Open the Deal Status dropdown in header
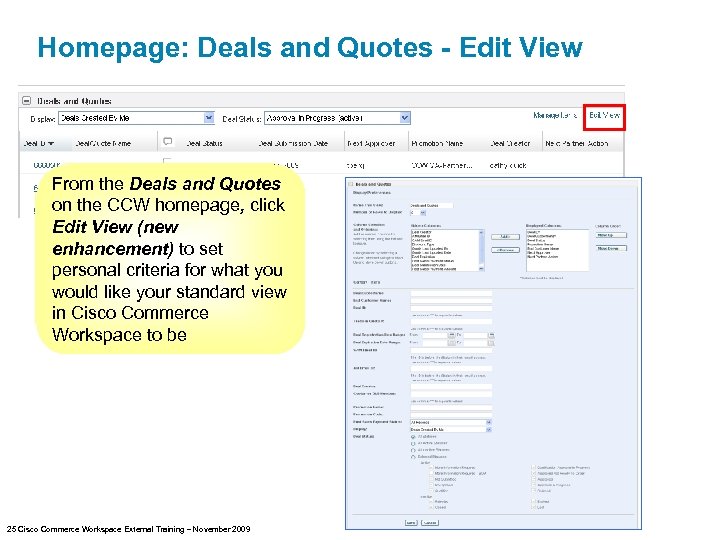 click(x=338, y=118)
